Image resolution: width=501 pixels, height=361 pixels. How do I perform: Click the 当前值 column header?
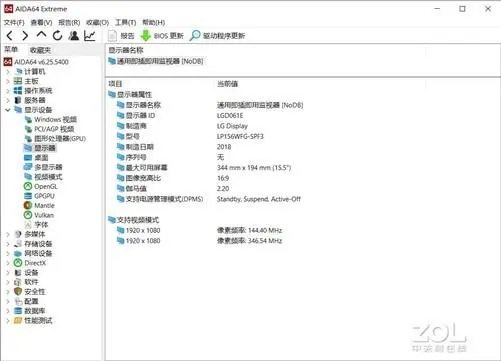tap(228, 84)
